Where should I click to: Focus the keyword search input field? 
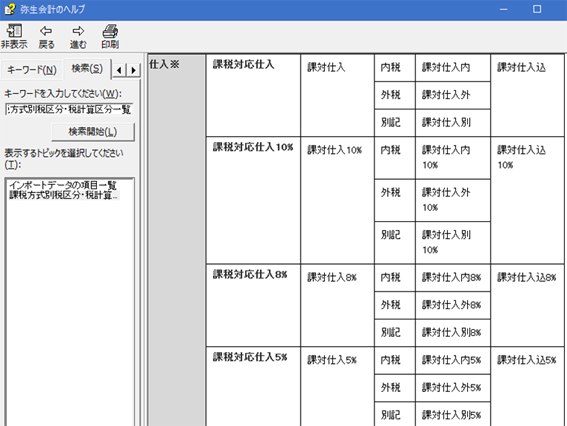(69, 109)
